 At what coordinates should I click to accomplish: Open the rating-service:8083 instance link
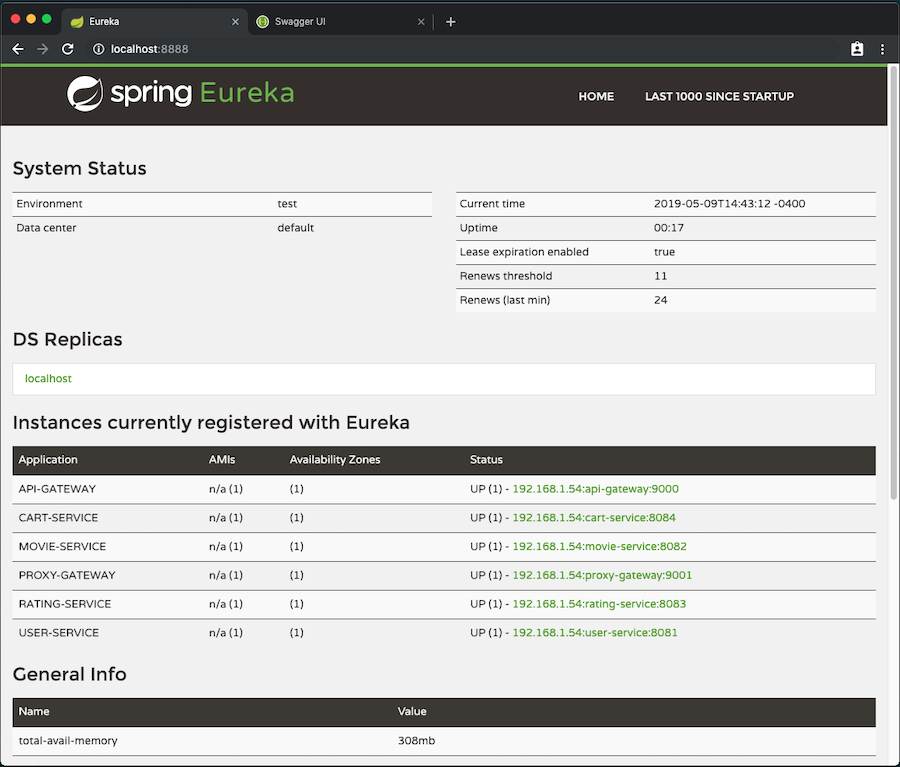(599, 604)
